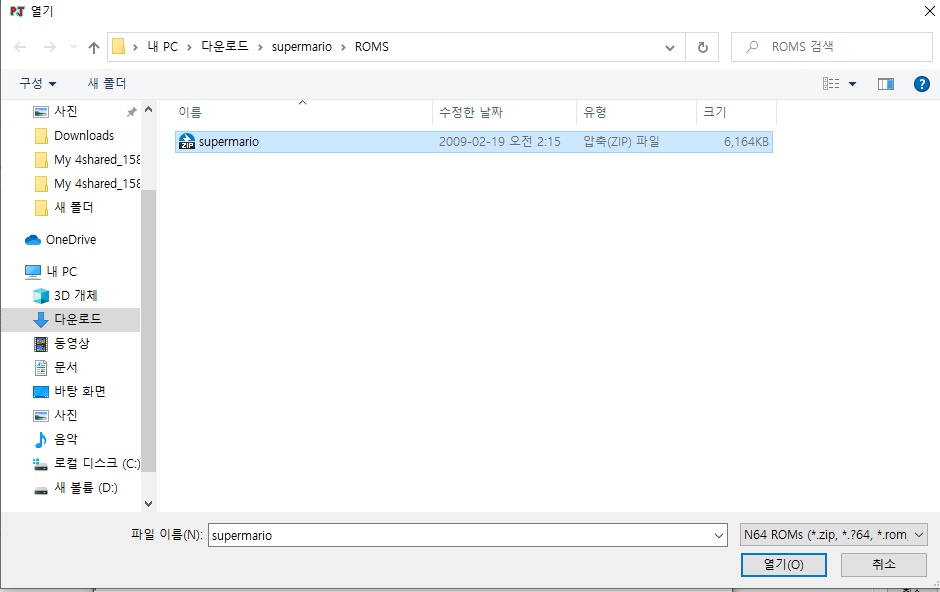The width and height of the screenshot is (940, 592).
Task: Open the first My 4shared_158 folder
Action: click(97, 159)
